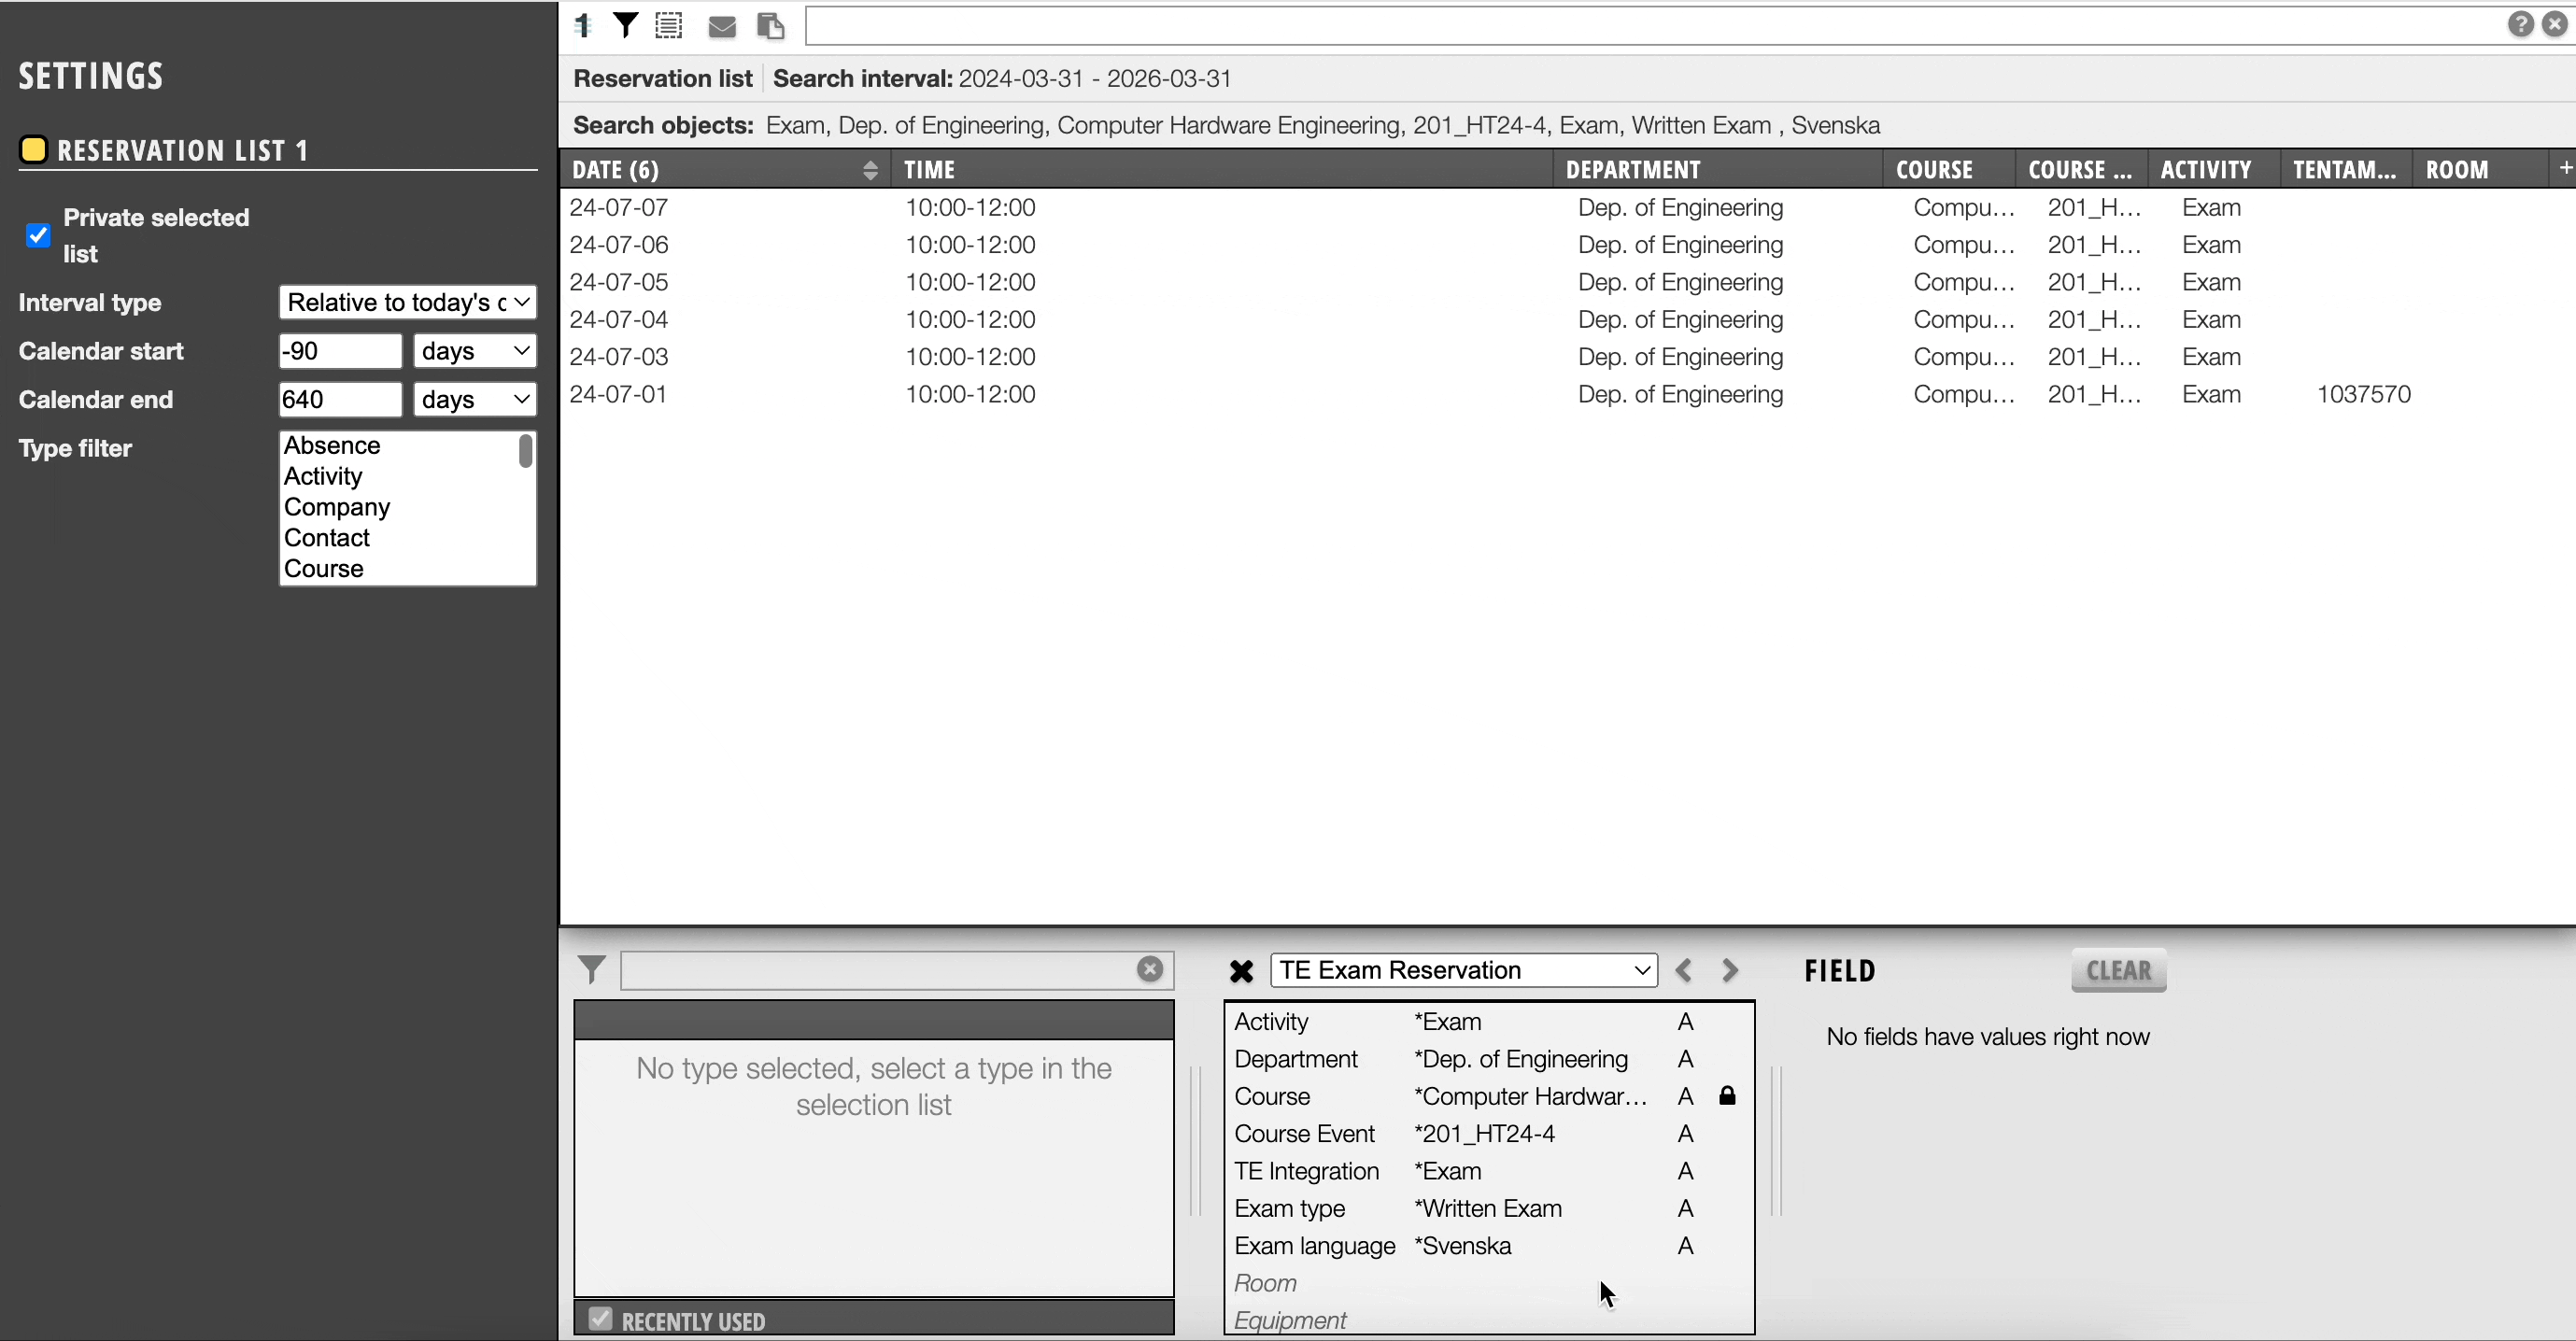Select the Course Event *201_HT24-4 row

(x=1489, y=1134)
